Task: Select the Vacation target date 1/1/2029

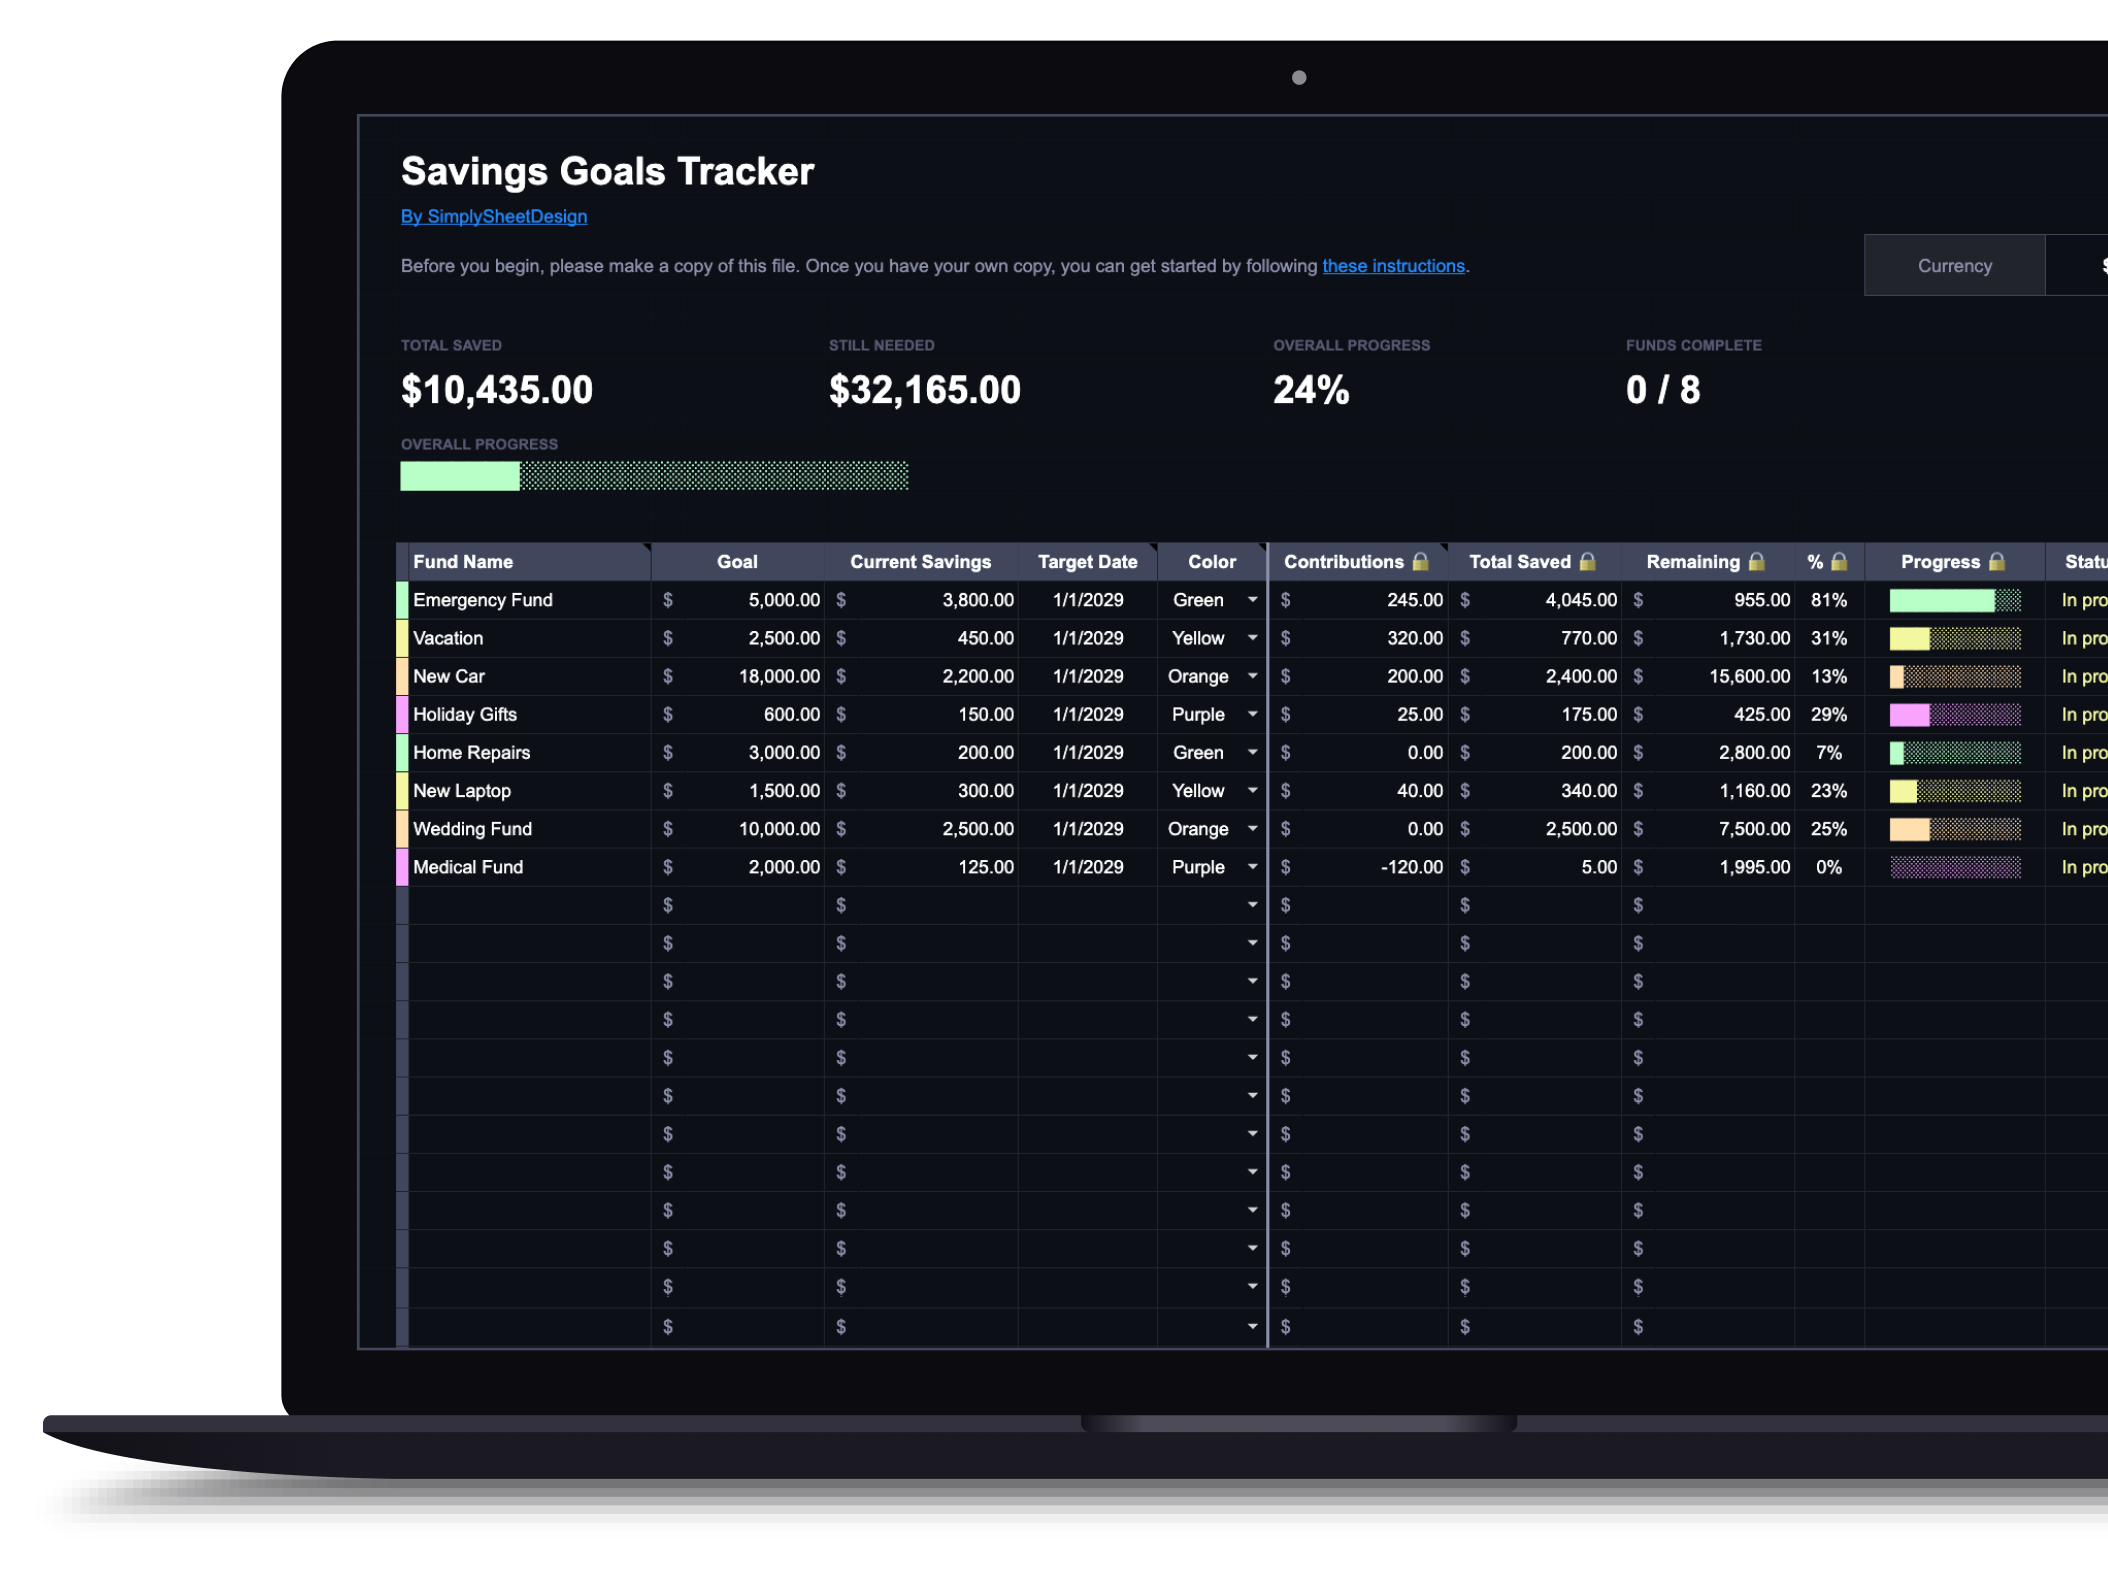Action: (1088, 638)
